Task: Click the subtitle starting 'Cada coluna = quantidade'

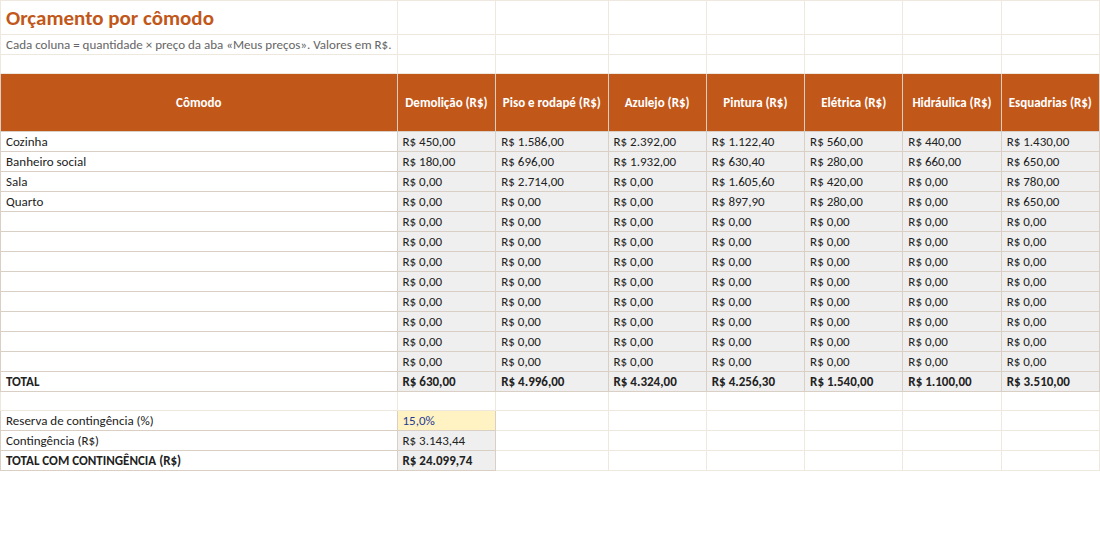Action: [199, 45]
